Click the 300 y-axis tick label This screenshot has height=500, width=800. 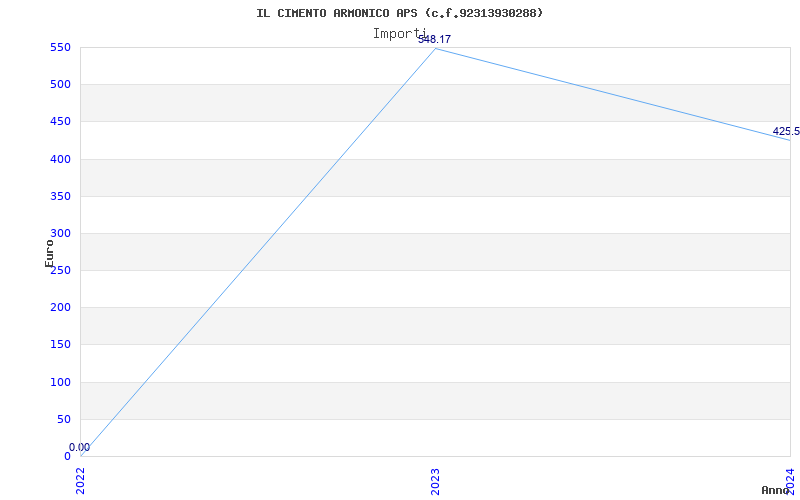coord(60,234)
